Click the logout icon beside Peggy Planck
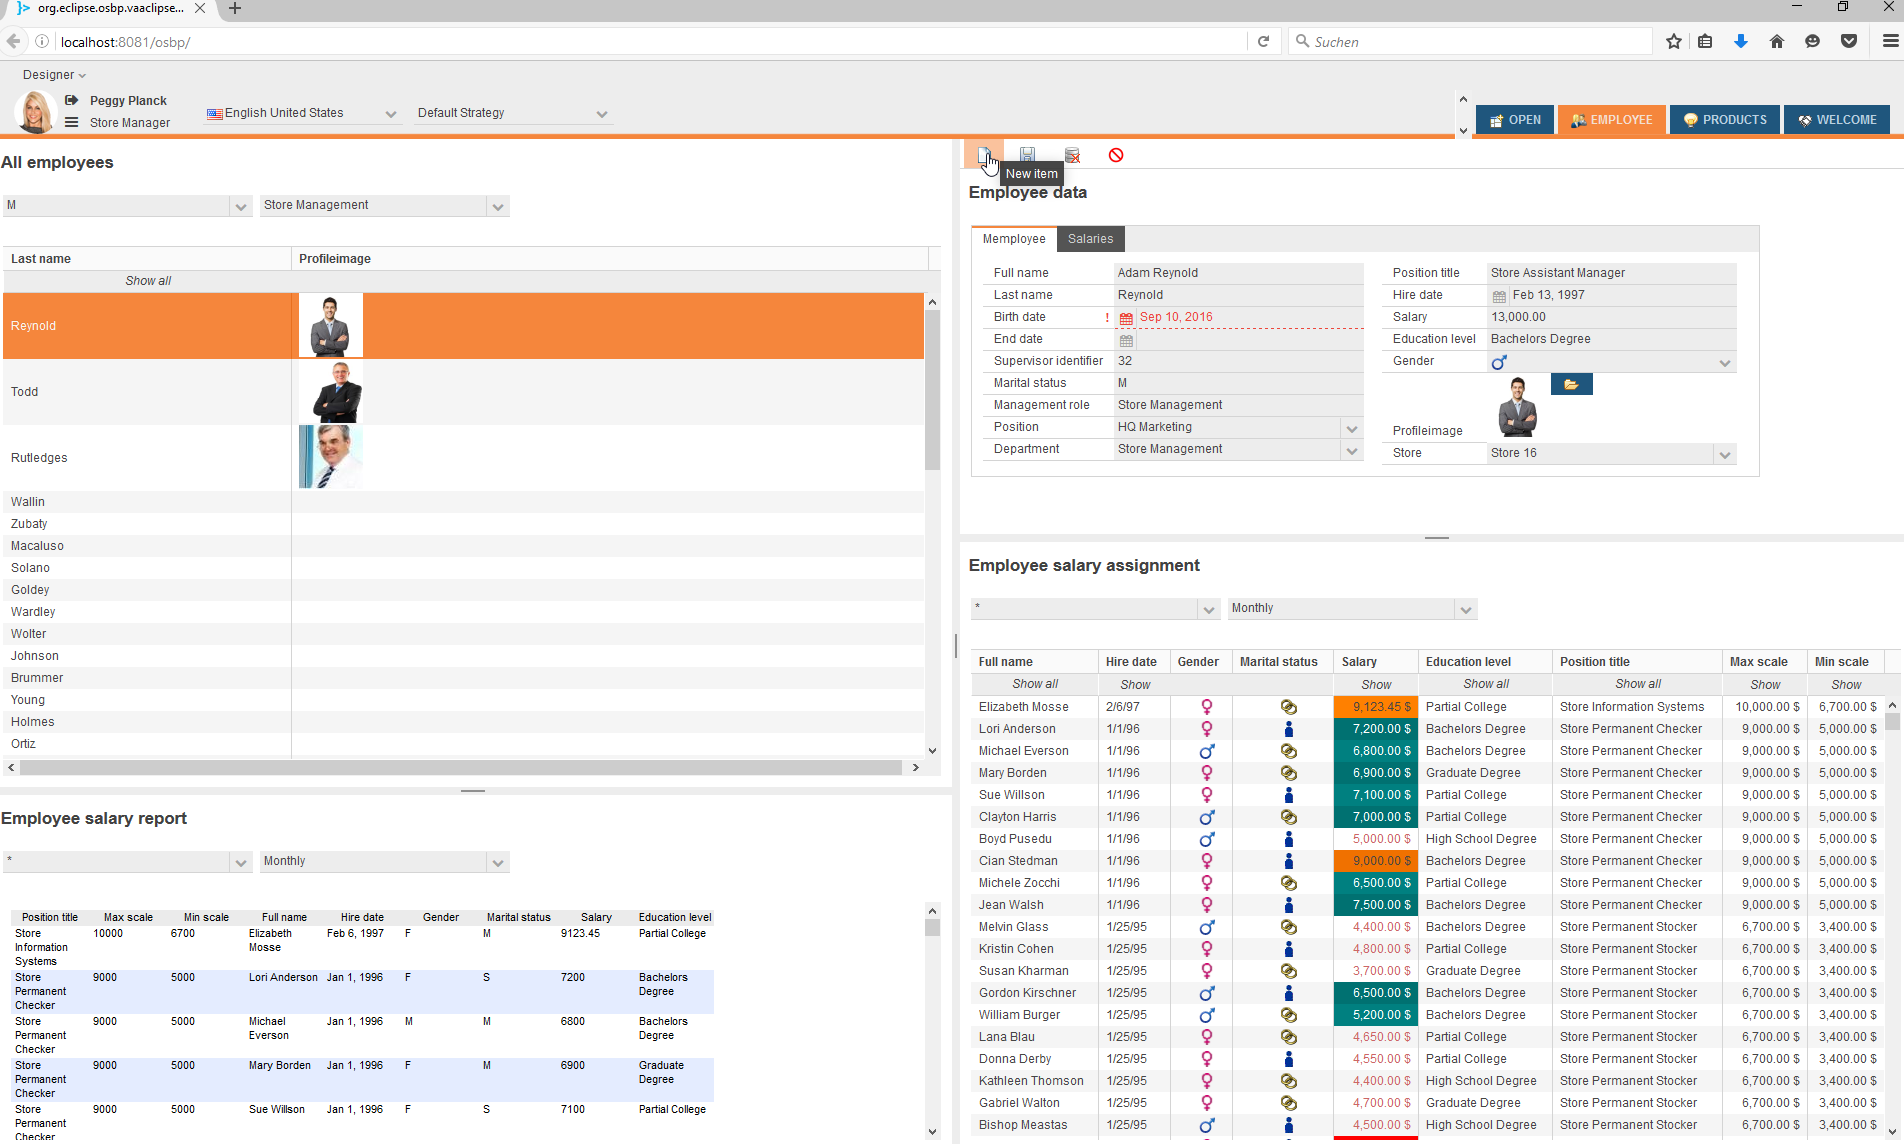The width and height of the screenshot is (1904, 1144). coord(71,100)
